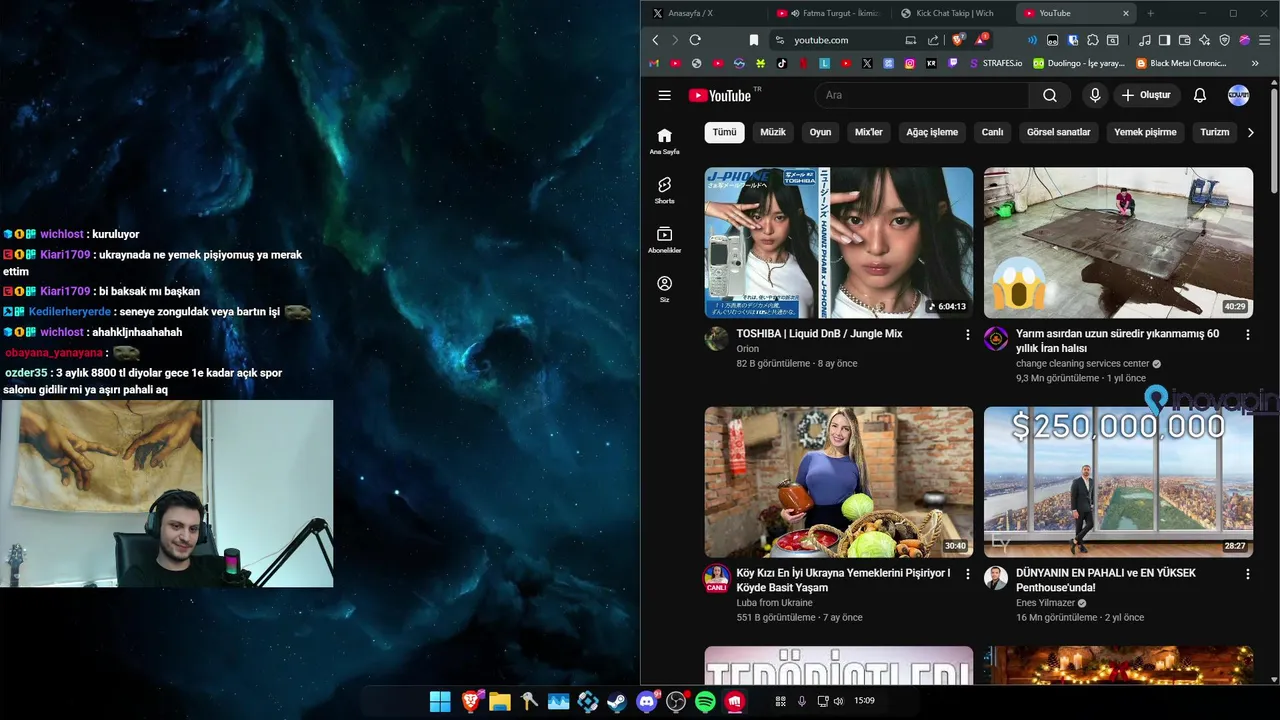Screen dimensions: 1280x720
Task: Open the Orion channel link
Action: click(747, 349)
